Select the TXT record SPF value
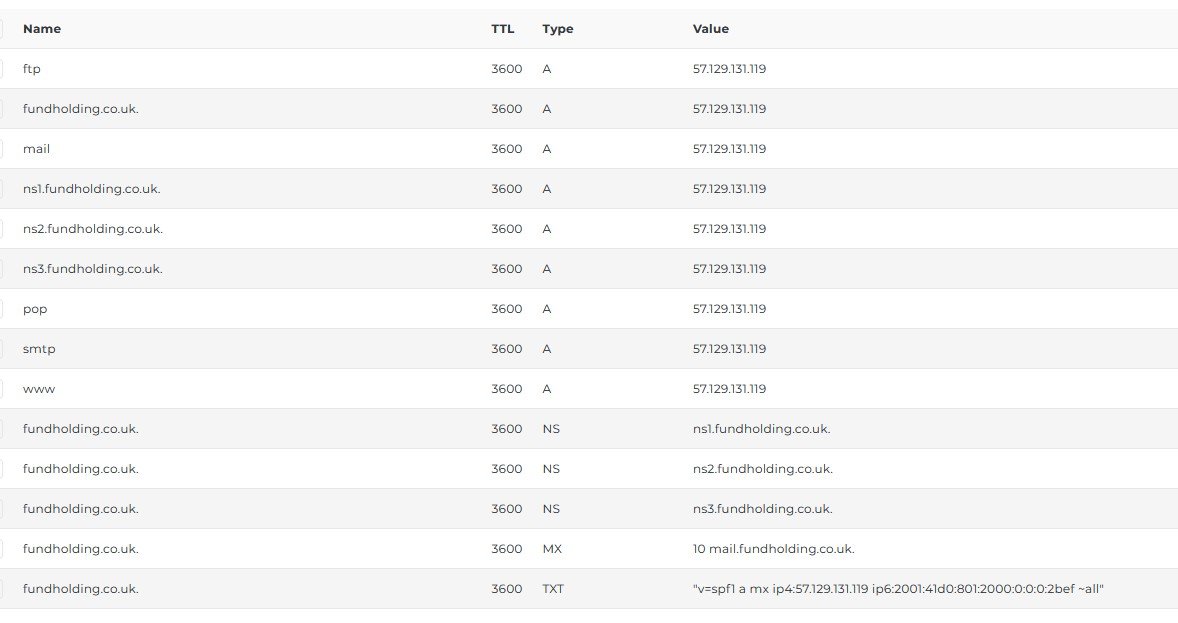This screenshot has height=623, width=1178. (898, 588)
